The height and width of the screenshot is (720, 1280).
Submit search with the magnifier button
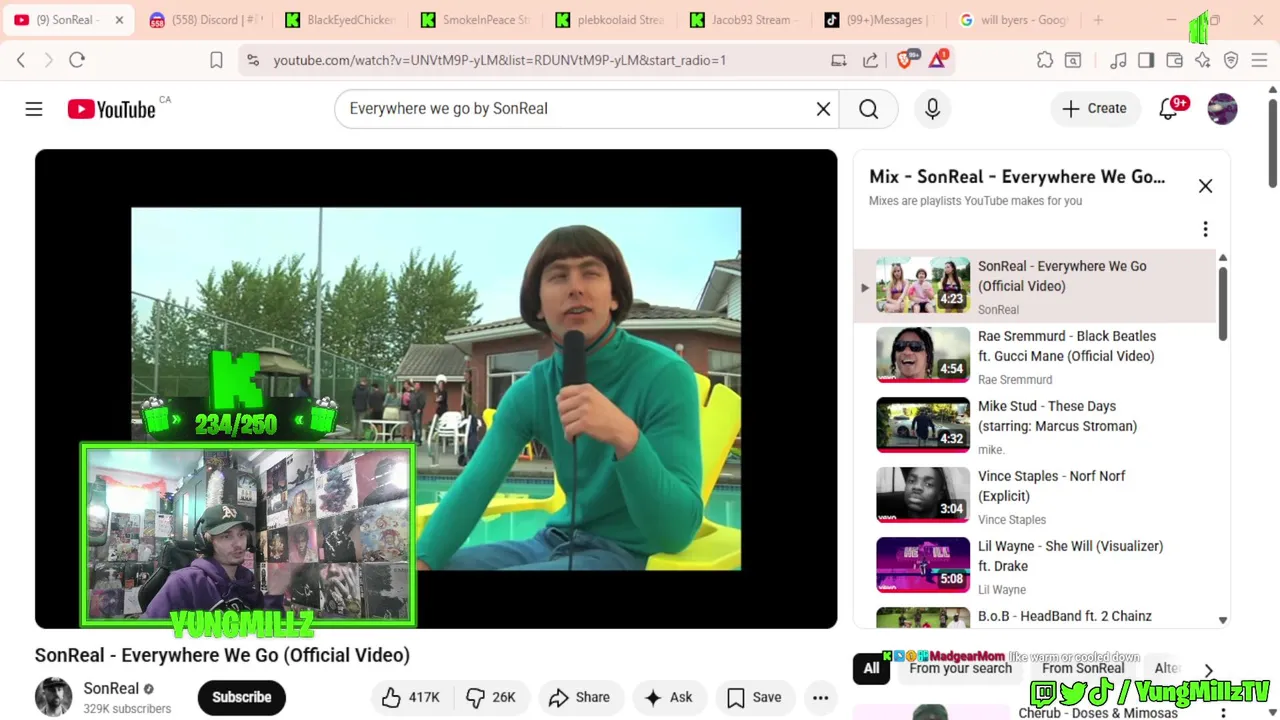click(869, 109)
